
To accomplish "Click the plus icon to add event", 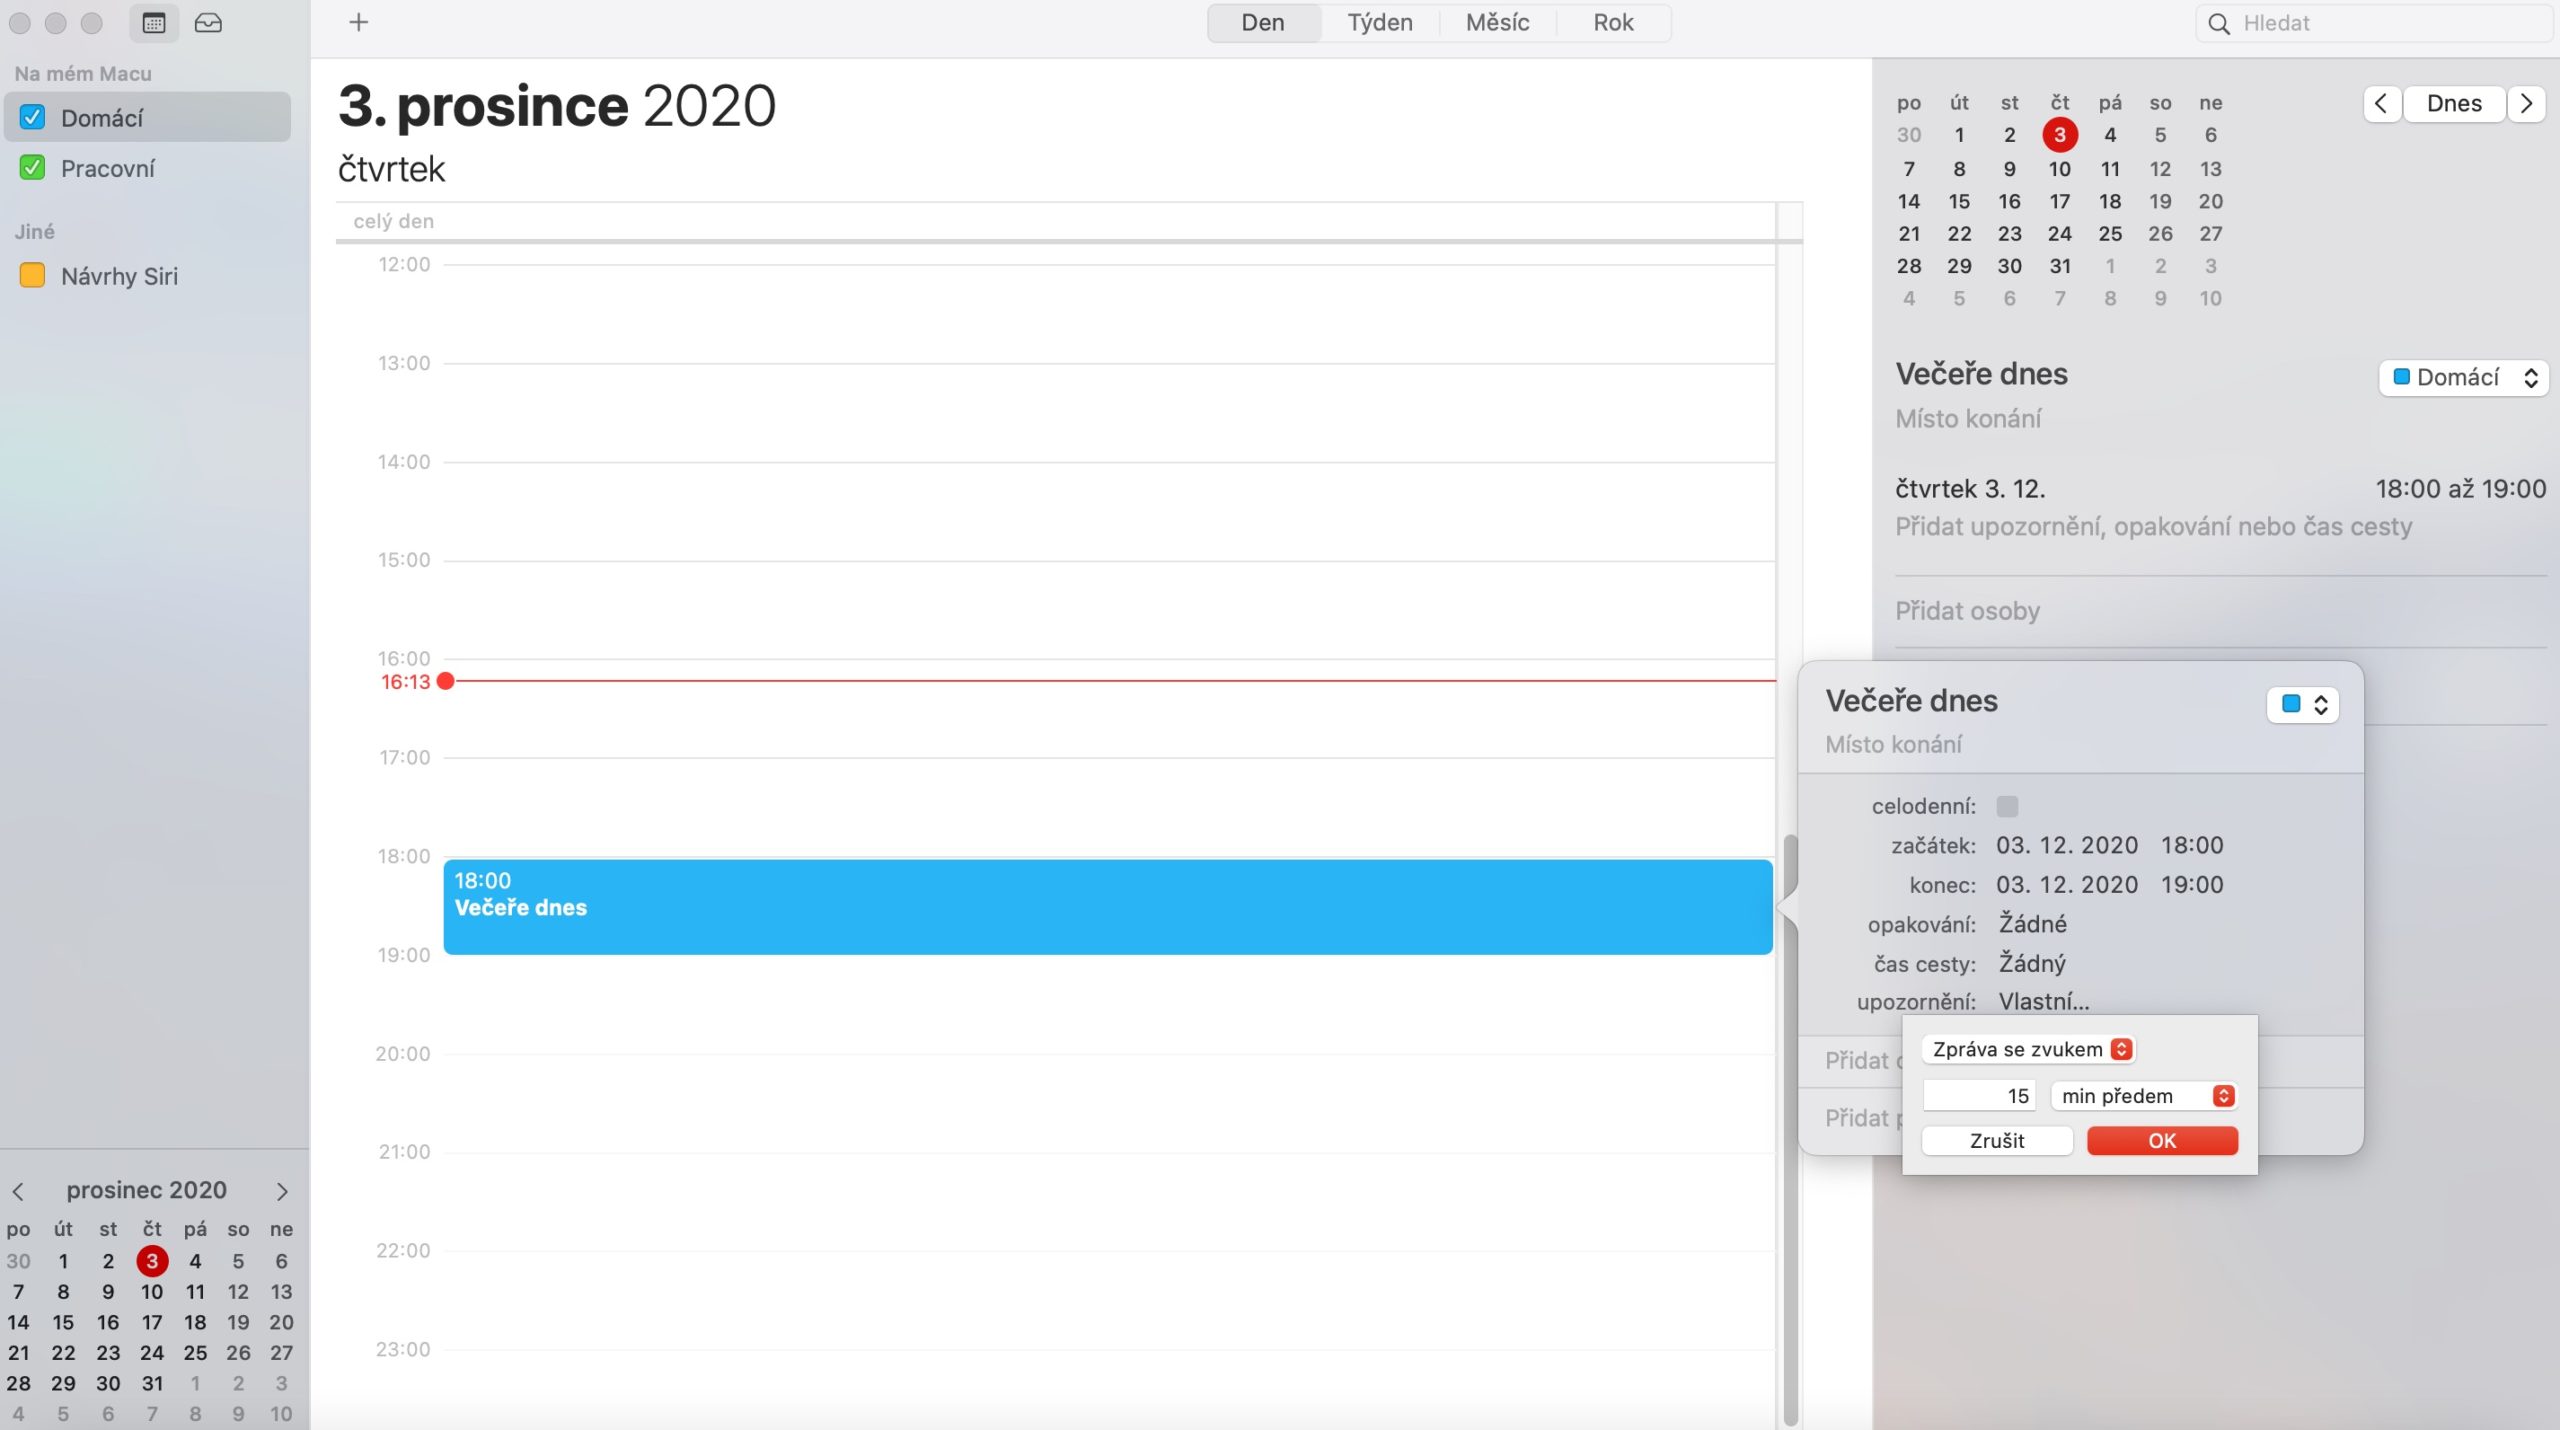I will click(358, 22).
